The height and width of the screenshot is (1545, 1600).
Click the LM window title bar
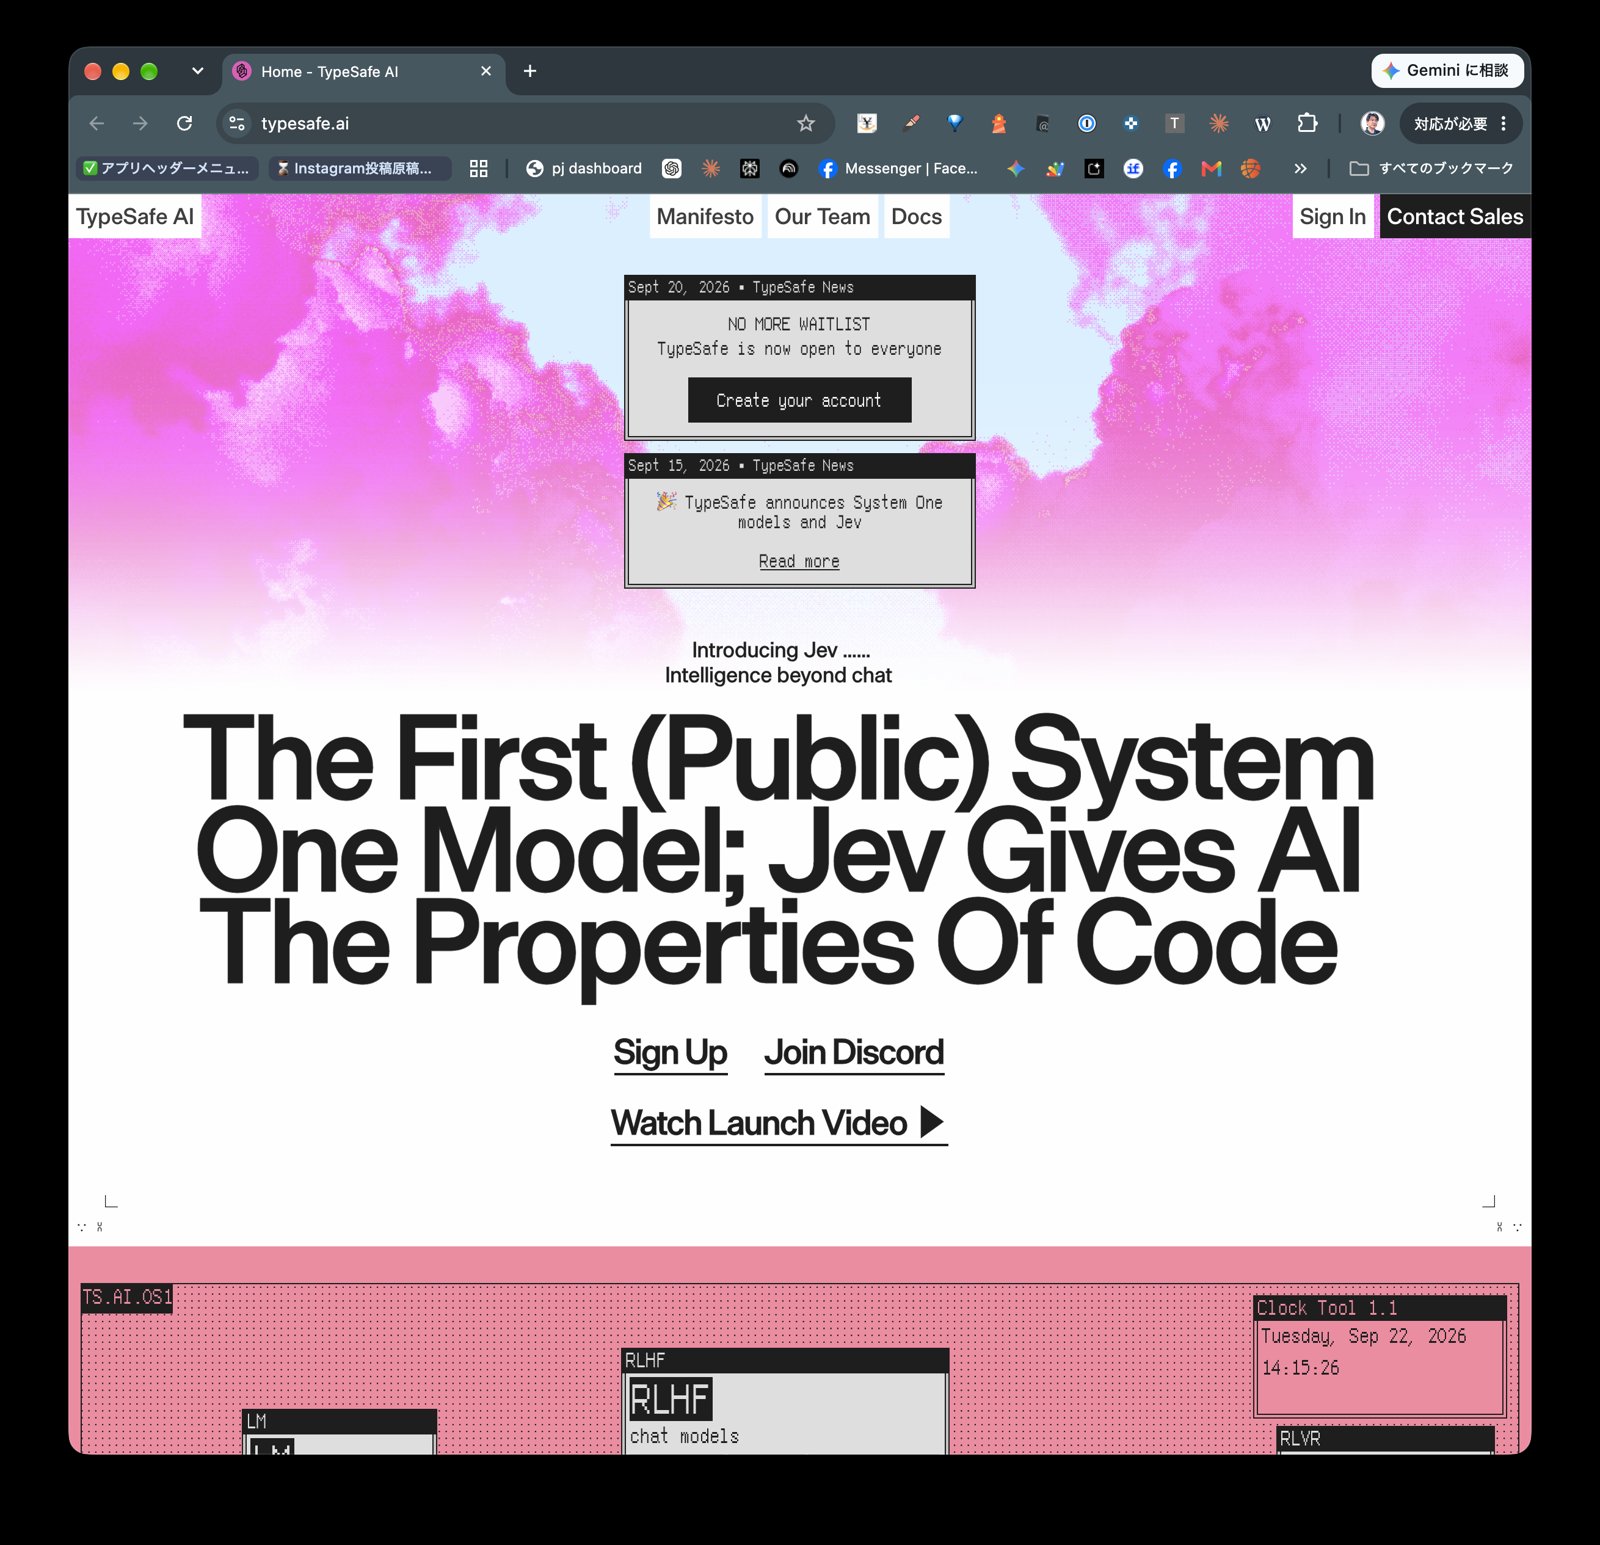pos(339,1421)
